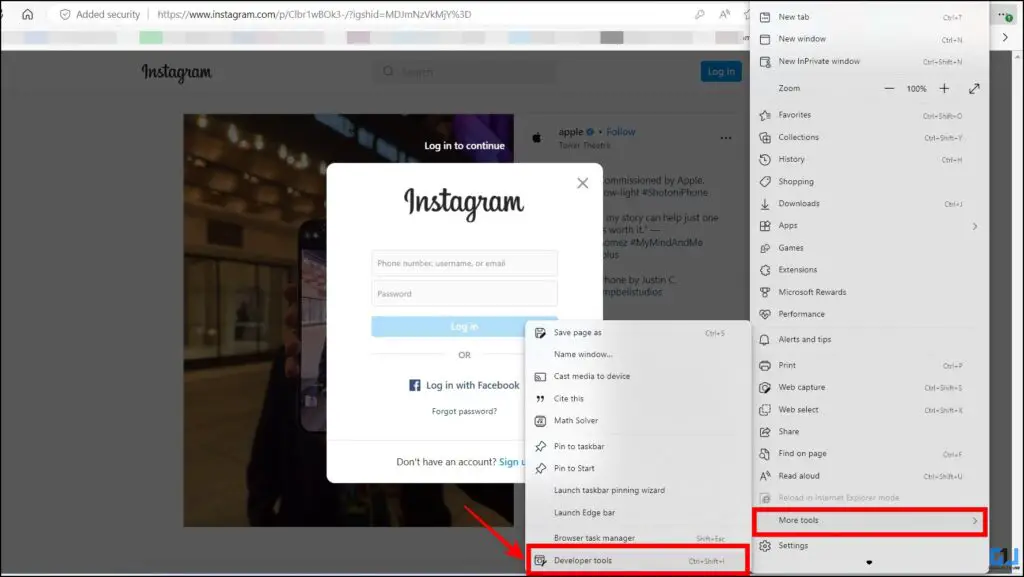Click Forgot password link

click(464, 411)
